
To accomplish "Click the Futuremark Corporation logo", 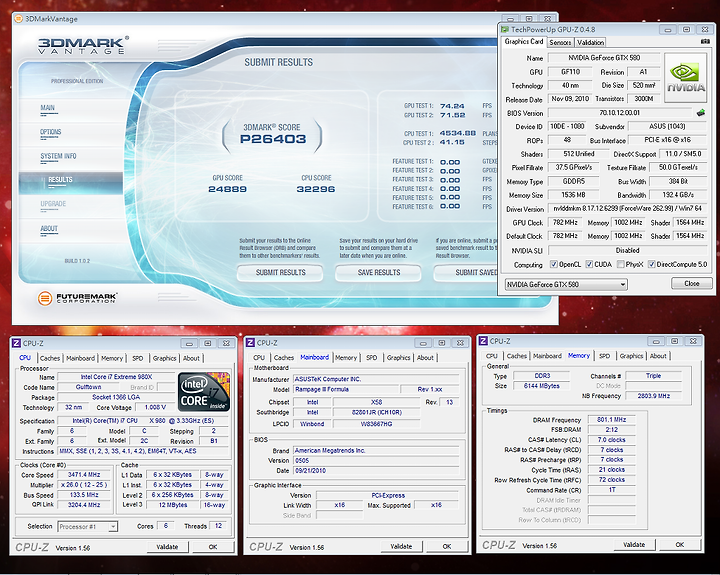I will (77, 299).
